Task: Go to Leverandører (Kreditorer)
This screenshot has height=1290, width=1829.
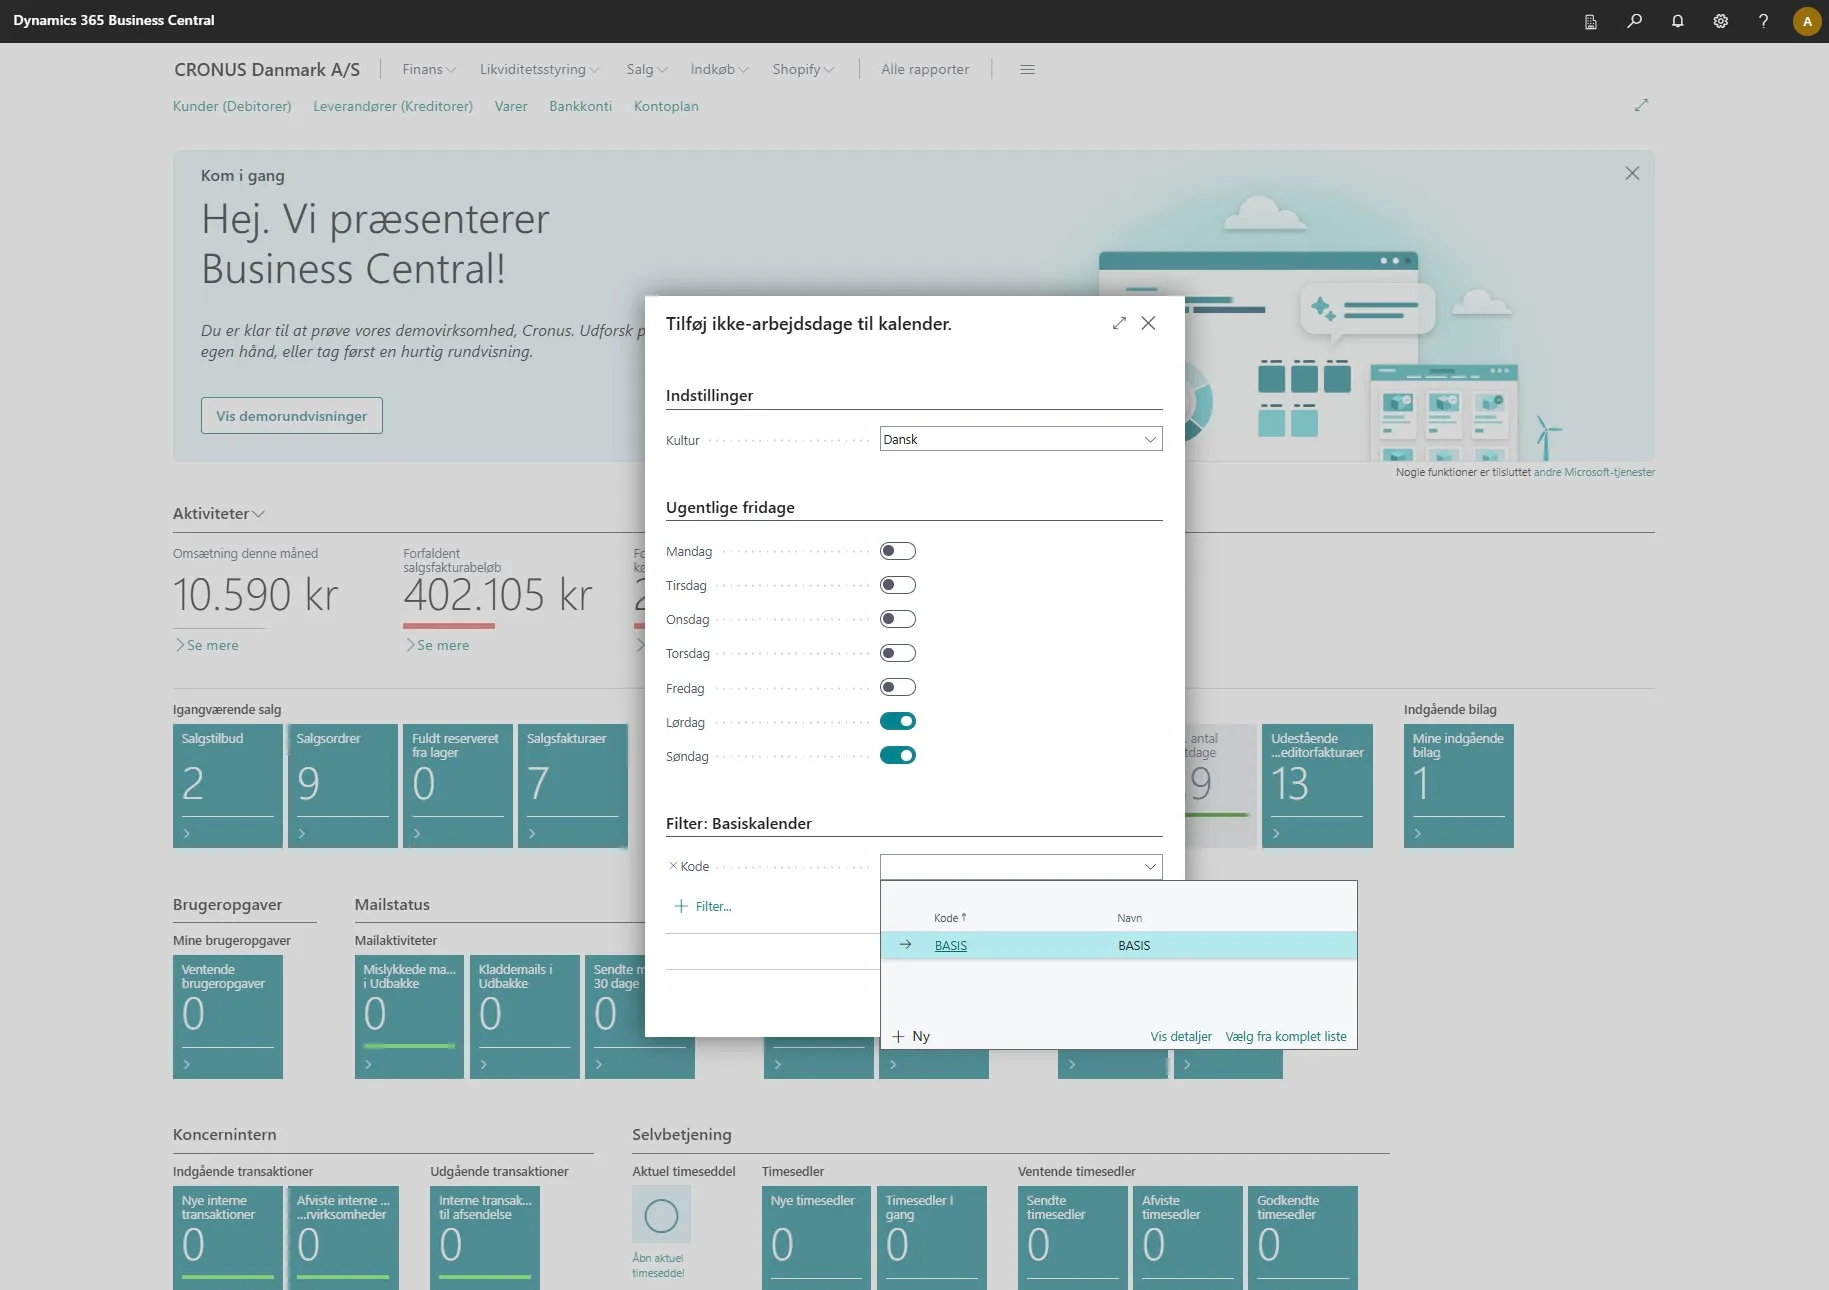Action: click(393, 106)
